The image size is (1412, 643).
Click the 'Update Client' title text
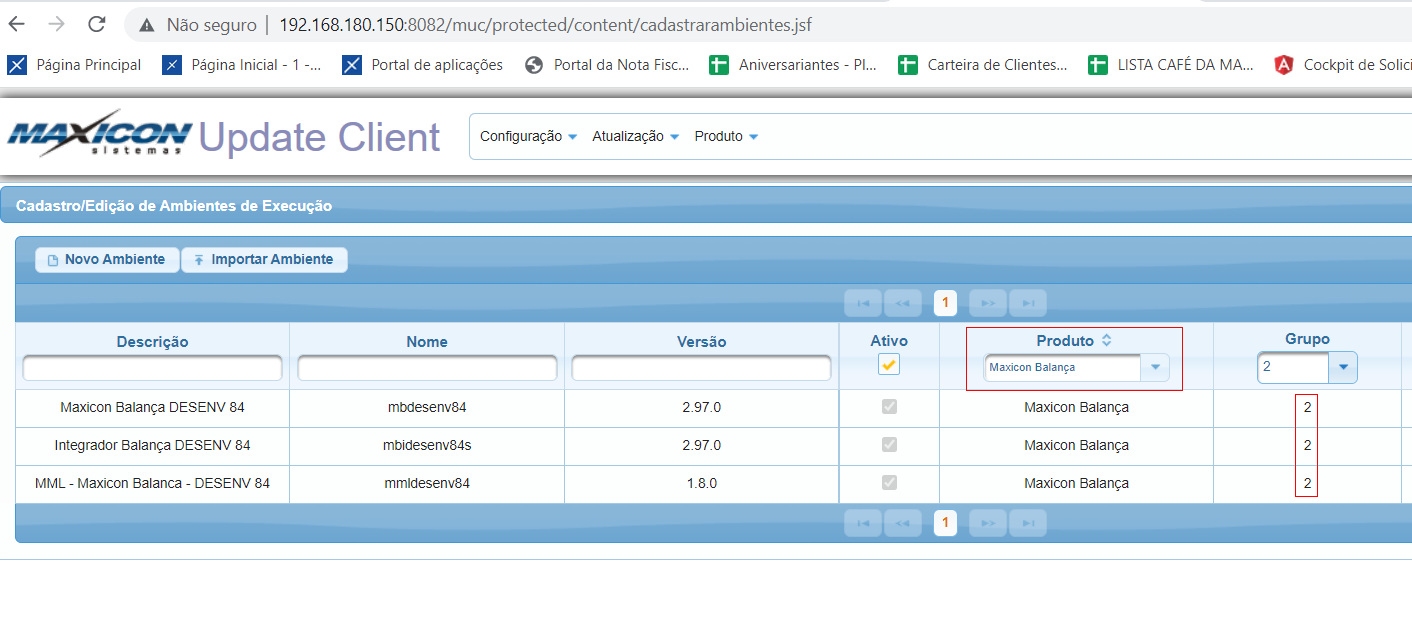click(320, 137)
